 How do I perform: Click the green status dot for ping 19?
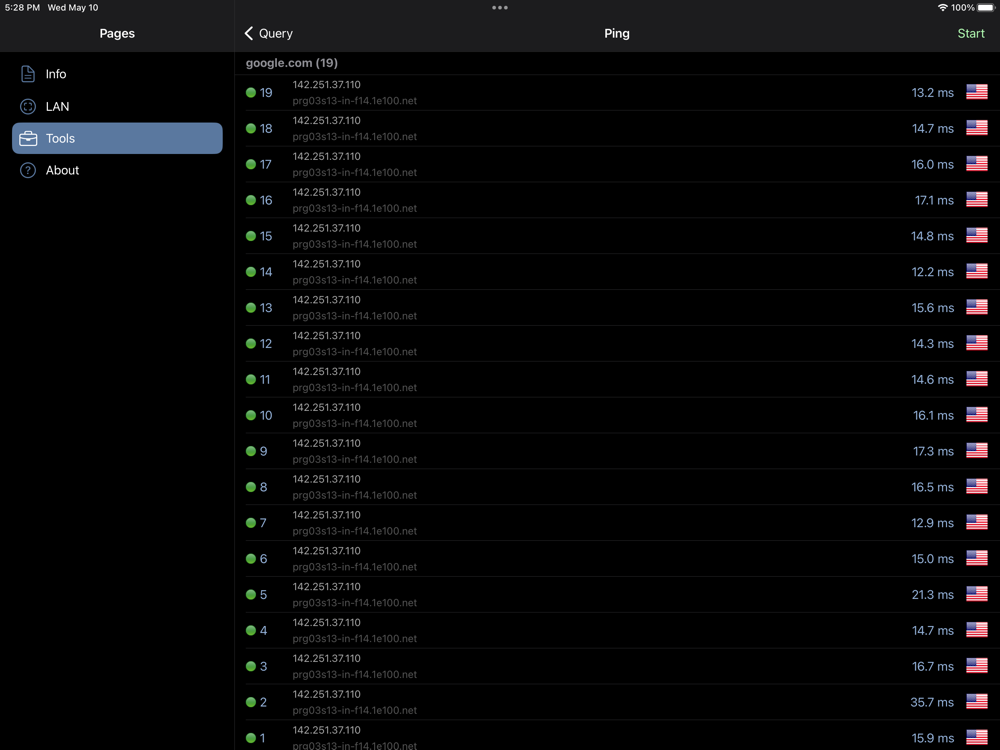pyautogui.click(x=251, y=92)
